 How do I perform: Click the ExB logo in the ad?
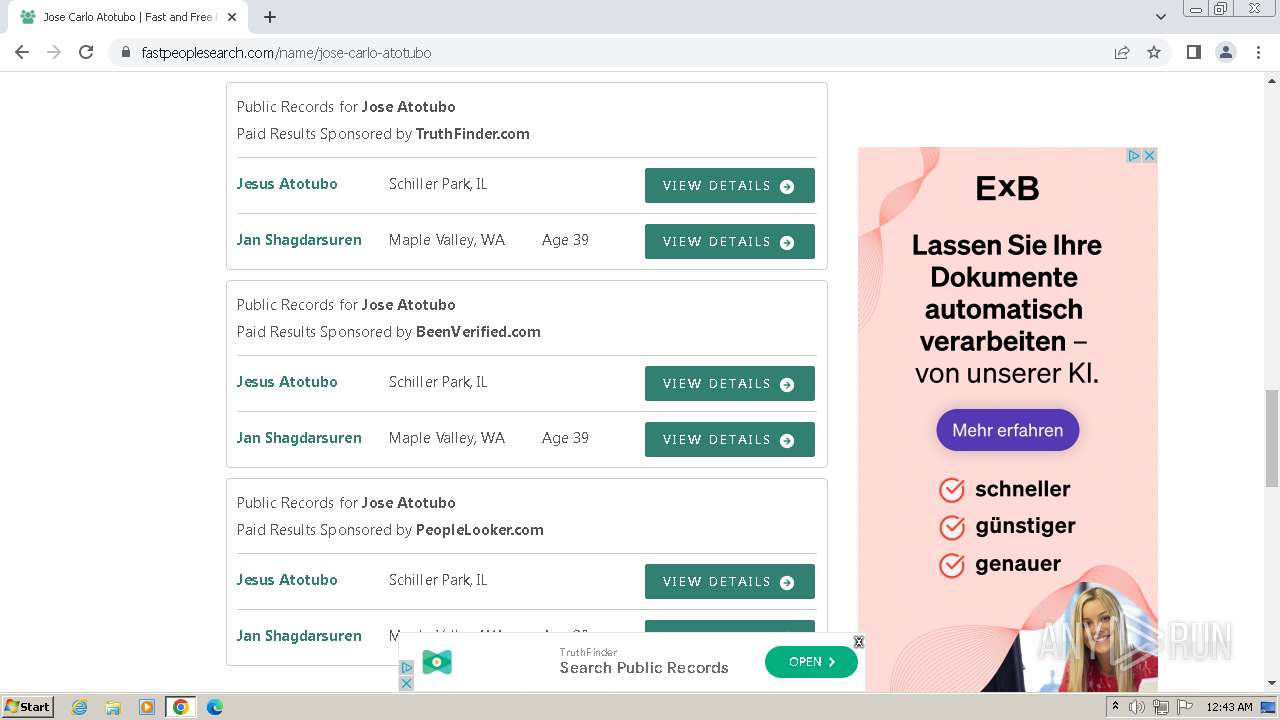1007,188
